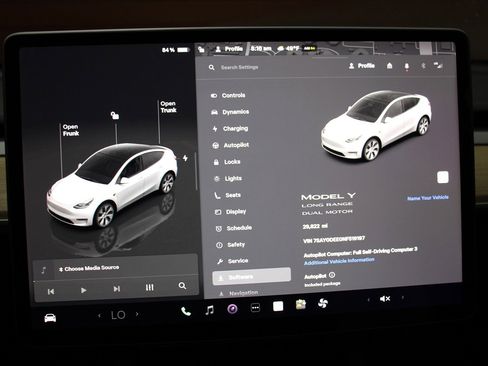
Task: Skip to next track
Action: [x=116, y=289]
